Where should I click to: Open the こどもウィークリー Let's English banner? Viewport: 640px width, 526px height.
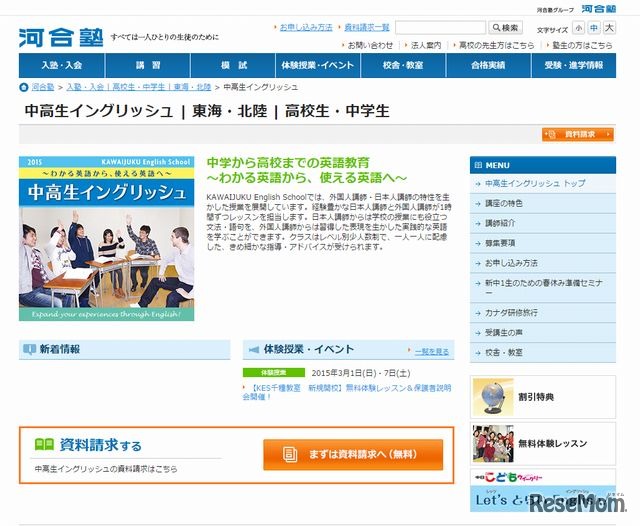click(x=543, y=490)
